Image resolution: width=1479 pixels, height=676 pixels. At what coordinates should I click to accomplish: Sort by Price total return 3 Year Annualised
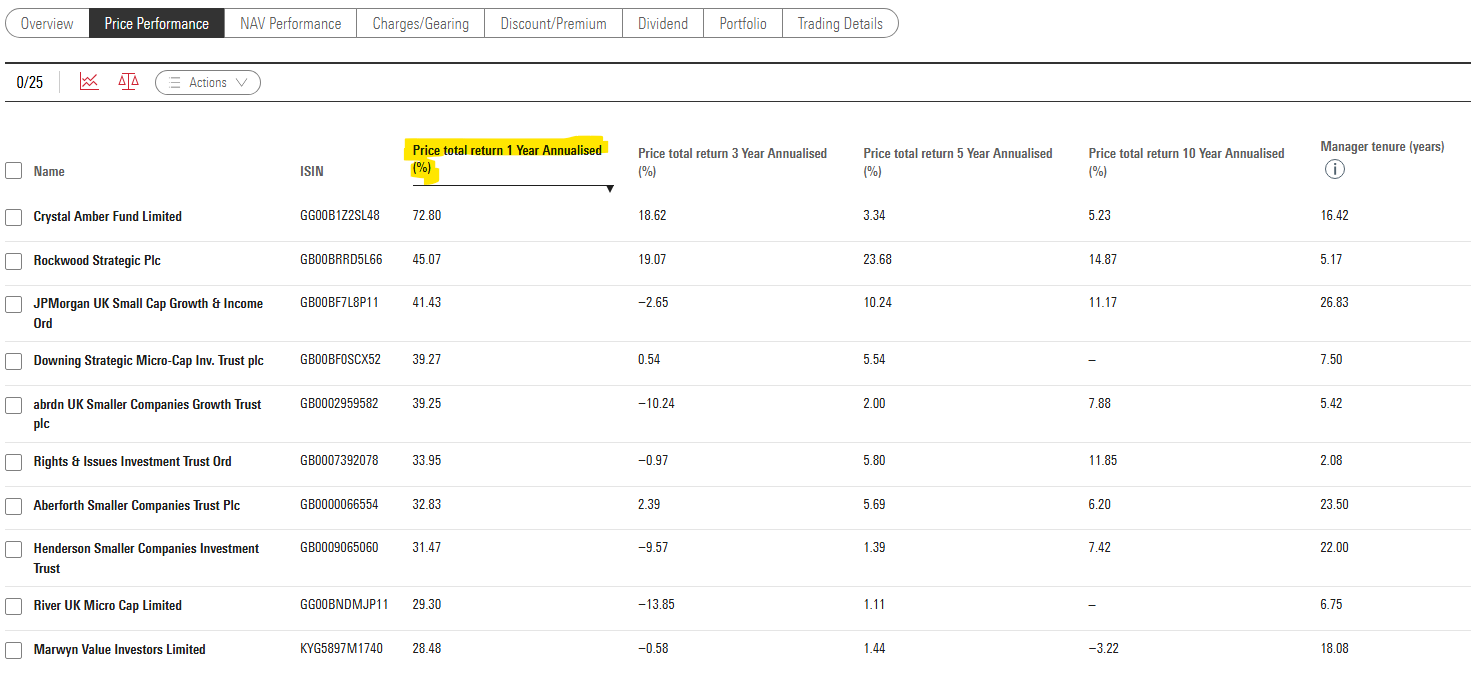pos(733,162)
